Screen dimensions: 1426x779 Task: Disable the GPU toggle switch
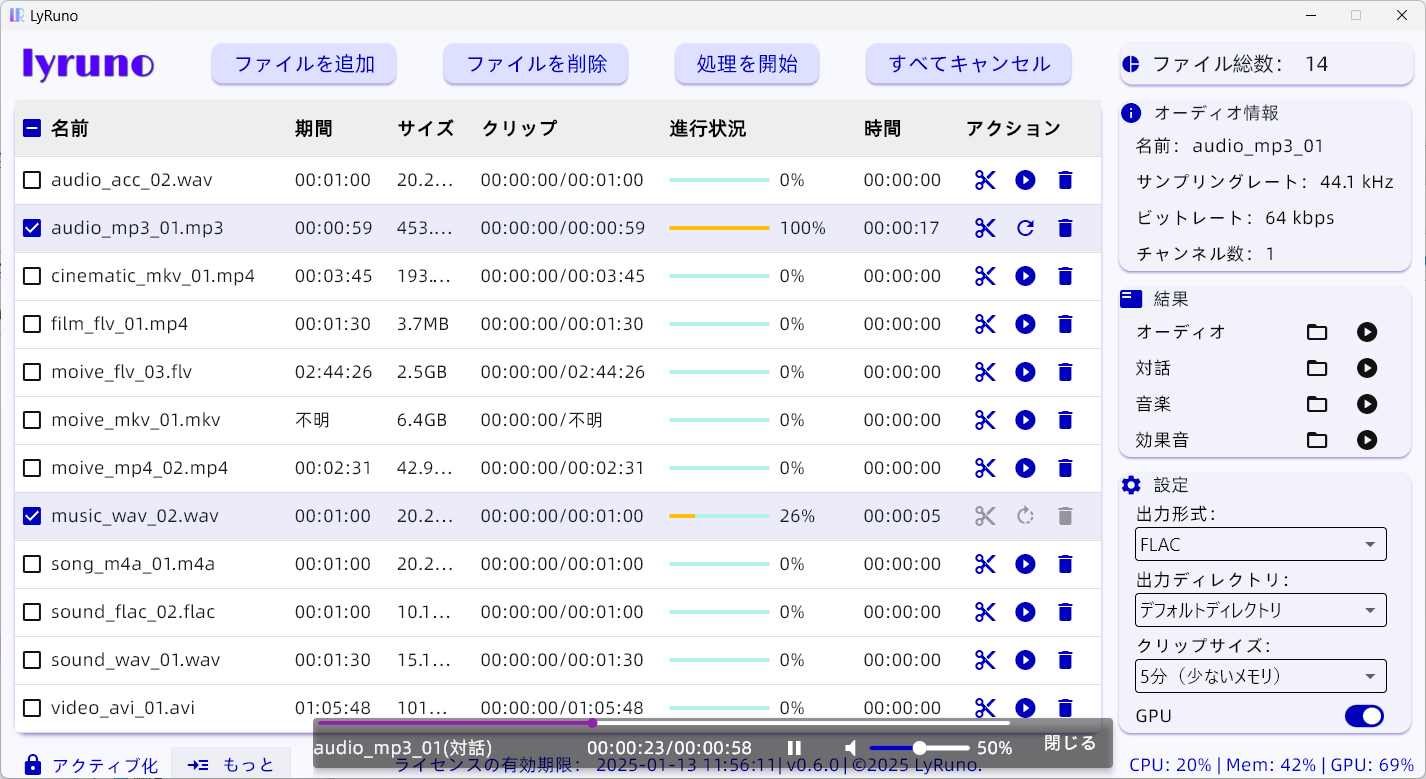1363,716
